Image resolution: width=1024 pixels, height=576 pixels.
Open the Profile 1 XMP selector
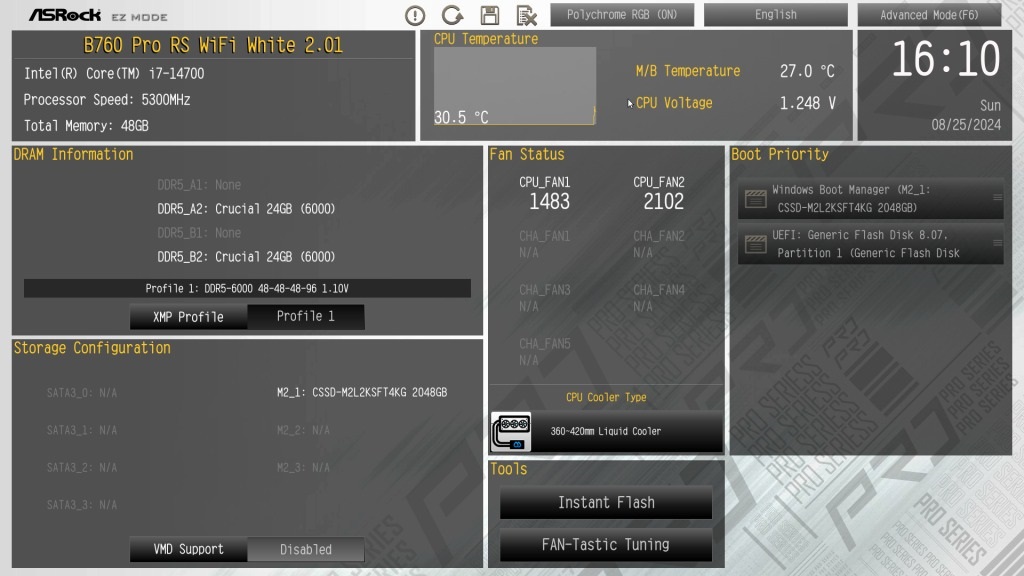(306, 317)
